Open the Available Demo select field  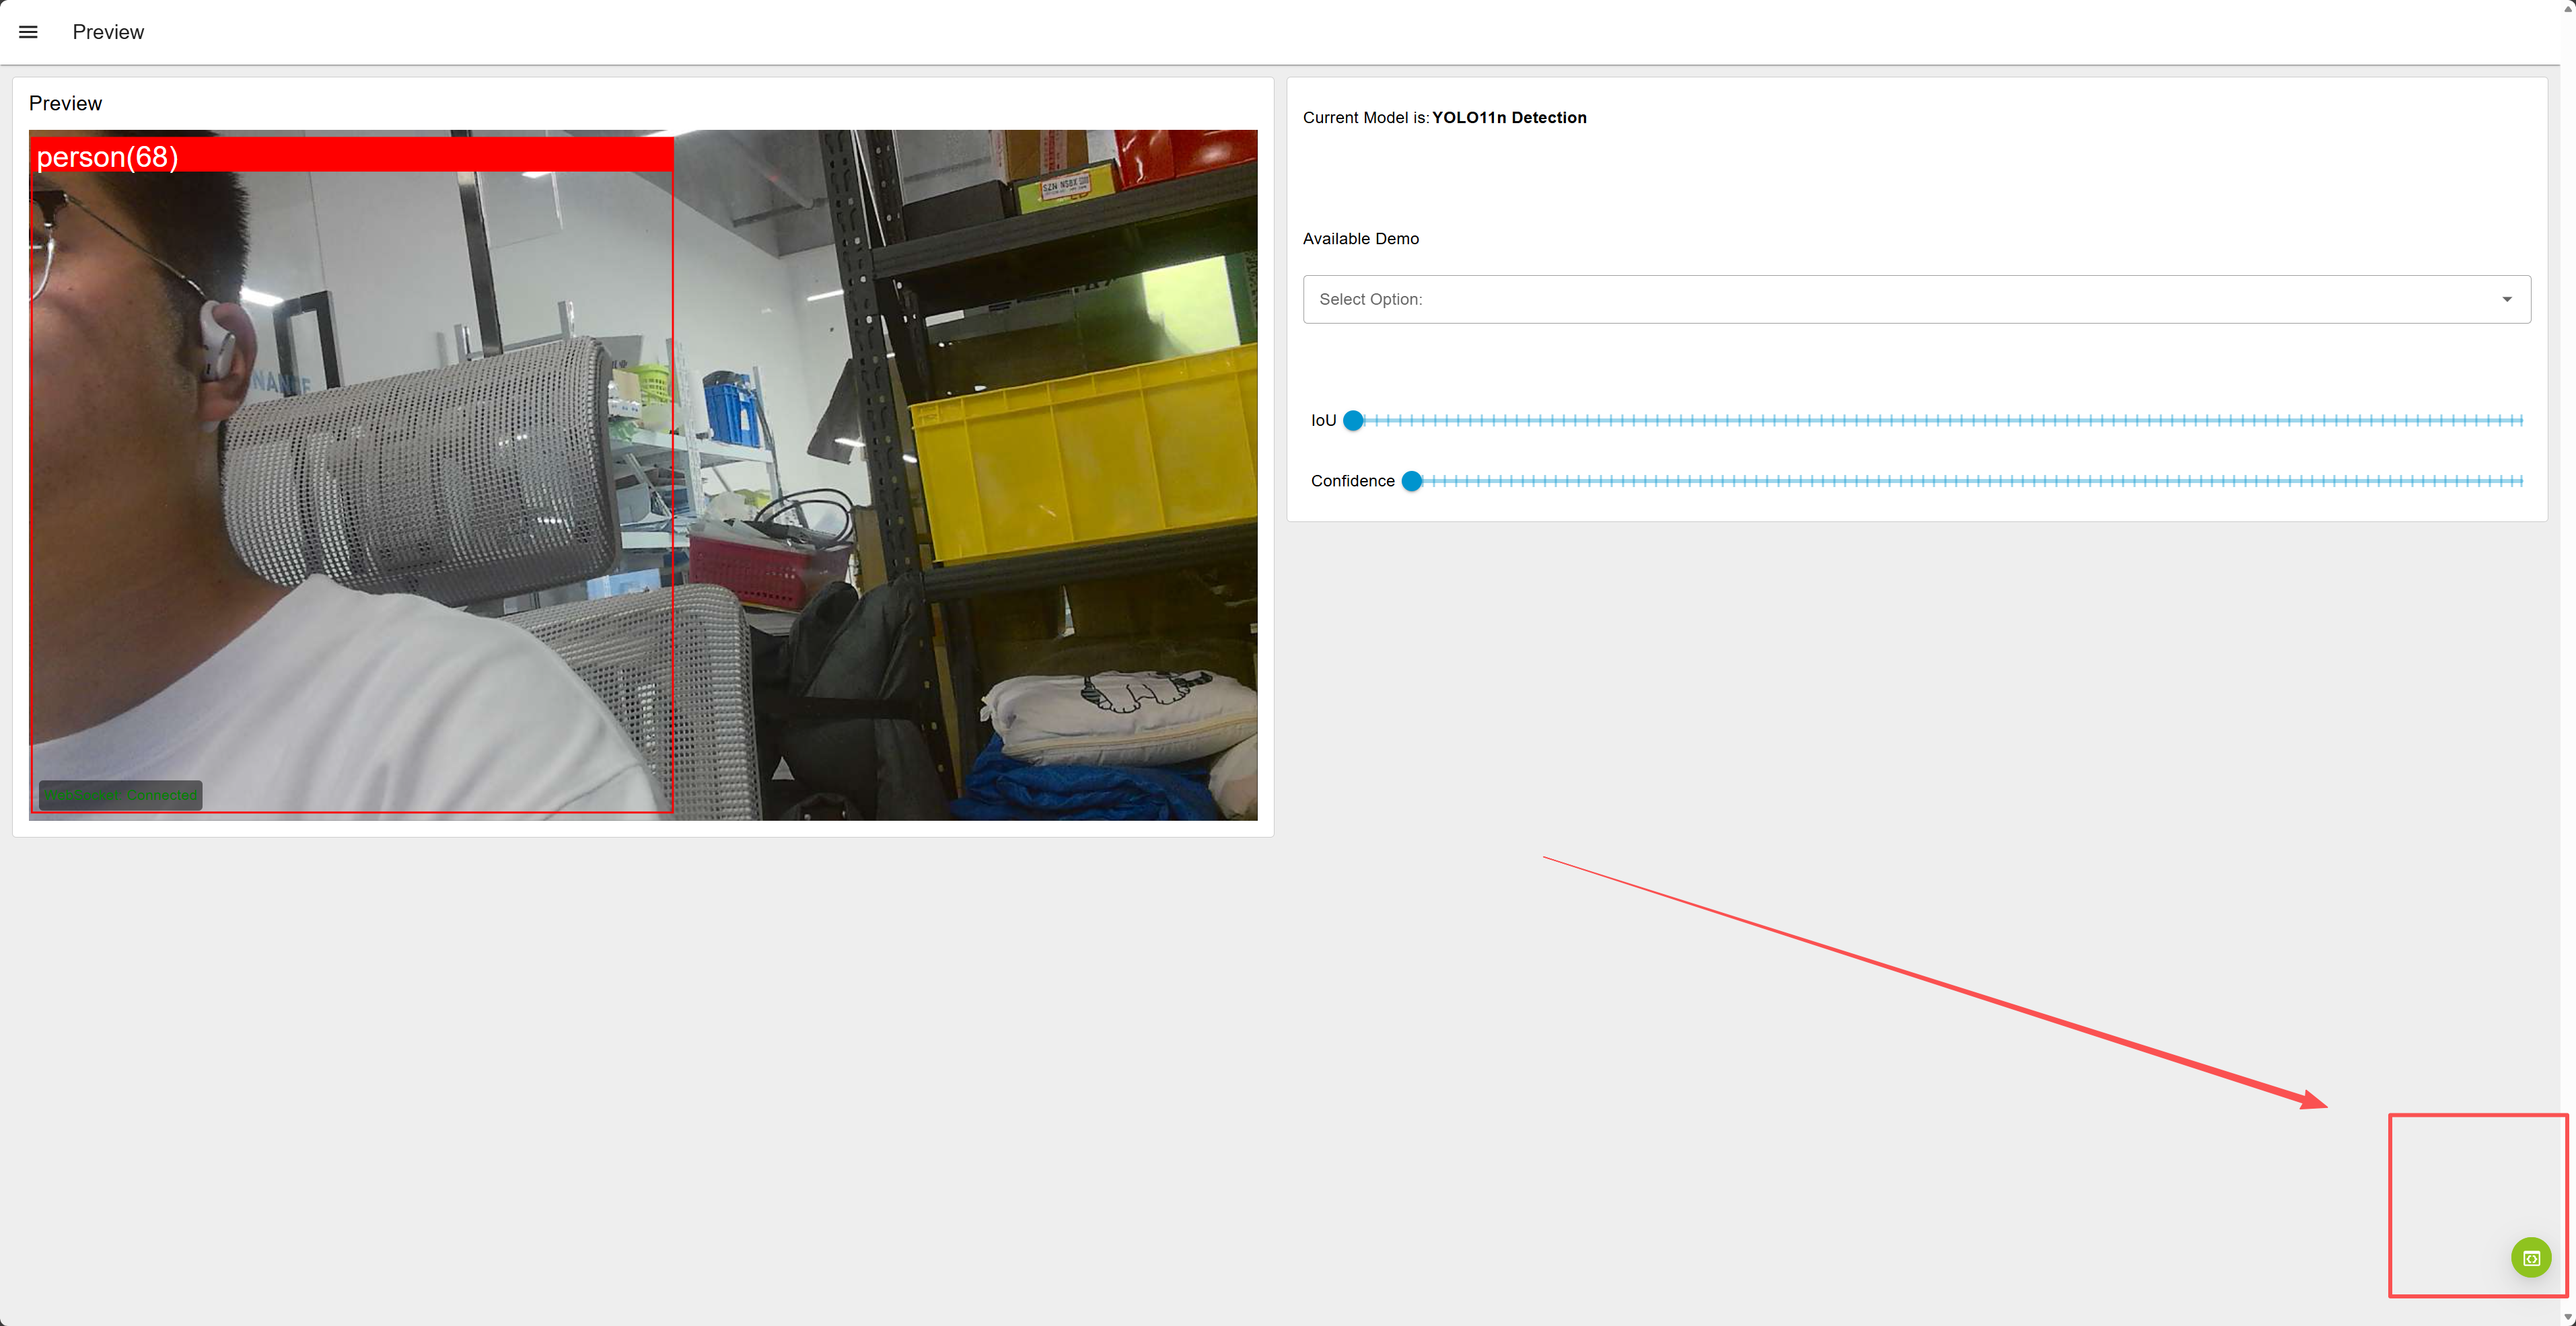click(x=1900, y=299)
